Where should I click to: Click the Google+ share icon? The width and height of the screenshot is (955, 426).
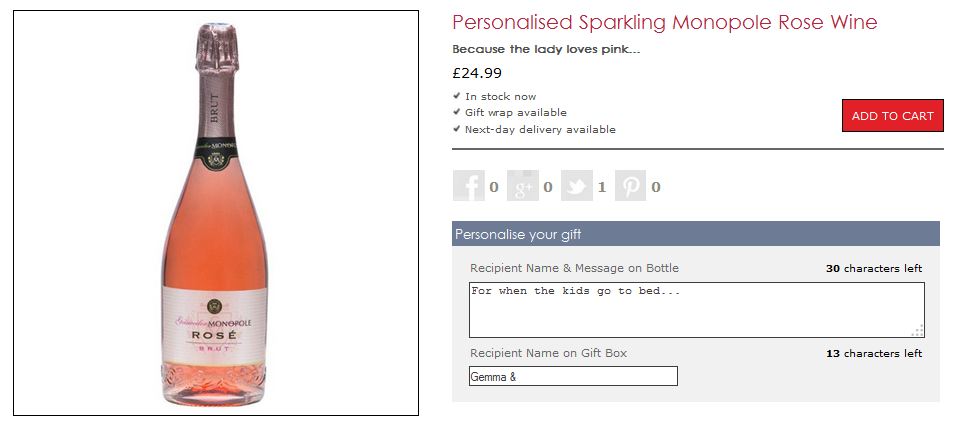coord(522,186)
